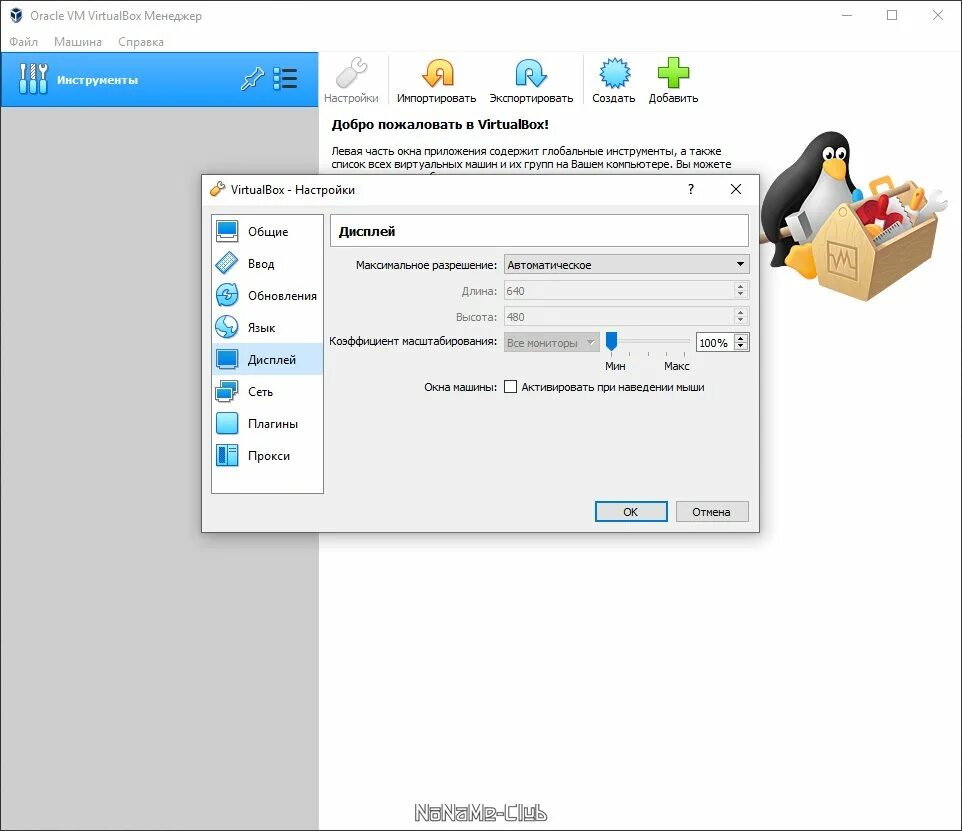This screenshot has width=962, height=831.
Task: Click the Создать toolbar label
Action: (x=614, y=98)
